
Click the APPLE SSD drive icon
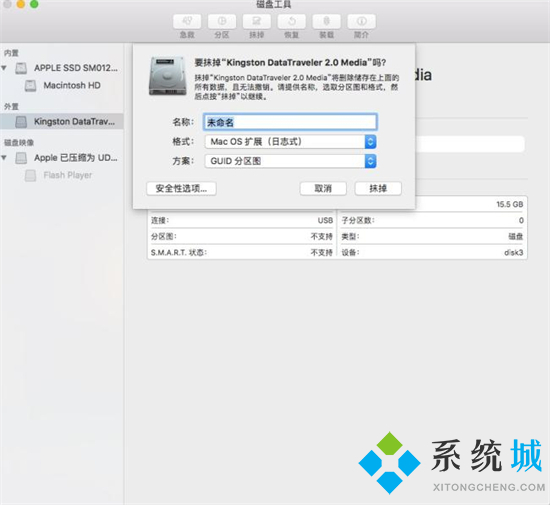[21, 68]
